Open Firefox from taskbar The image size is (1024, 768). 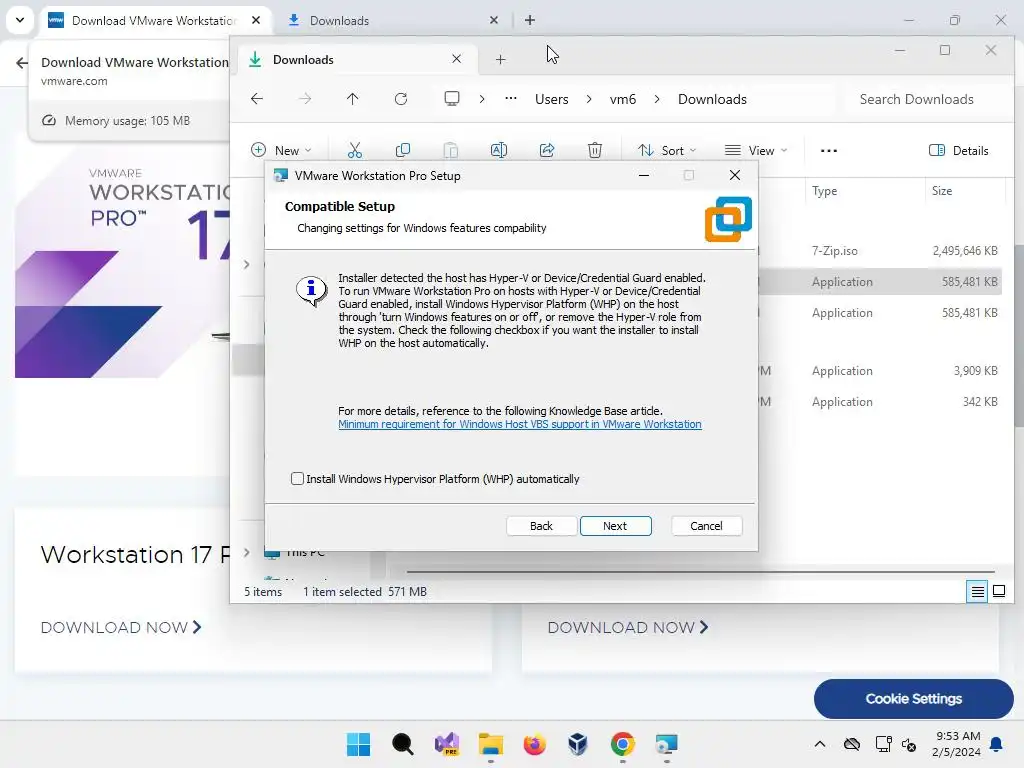[534, 744]
